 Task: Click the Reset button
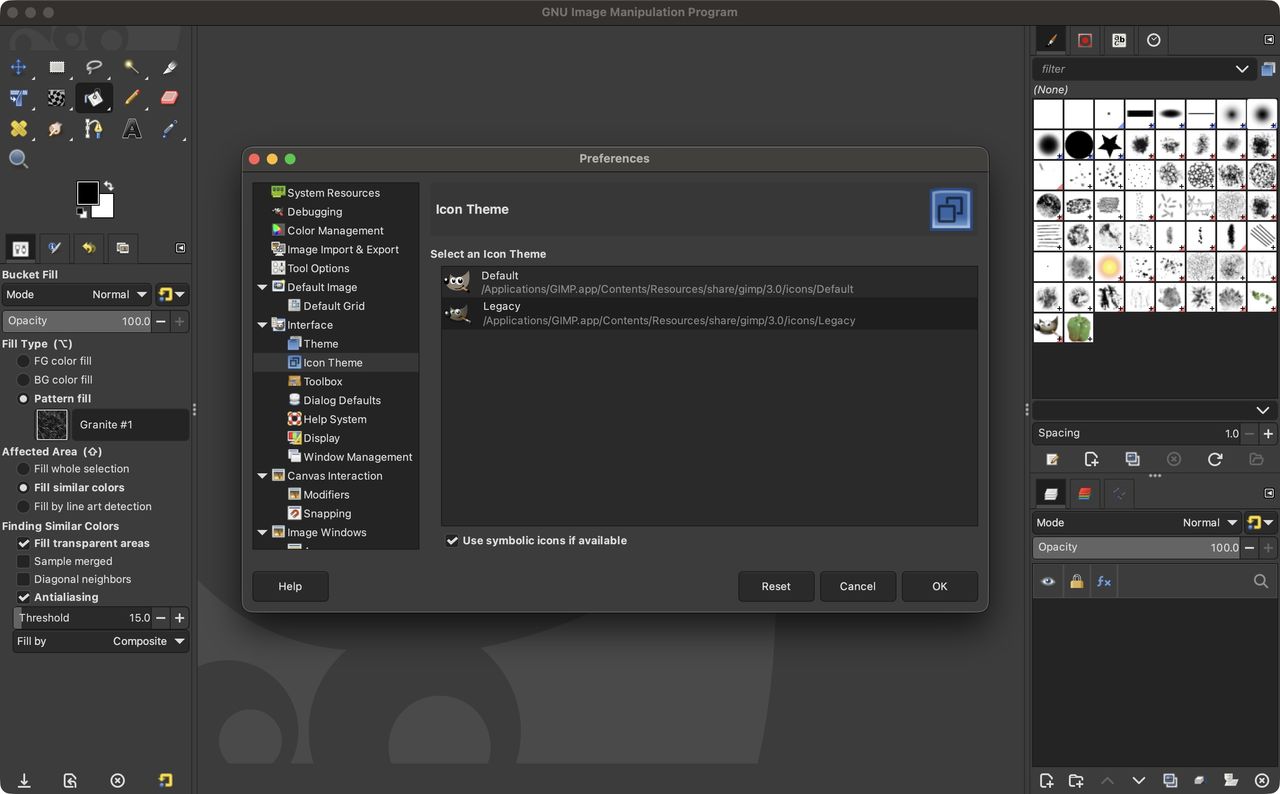(x=776, y=586)
